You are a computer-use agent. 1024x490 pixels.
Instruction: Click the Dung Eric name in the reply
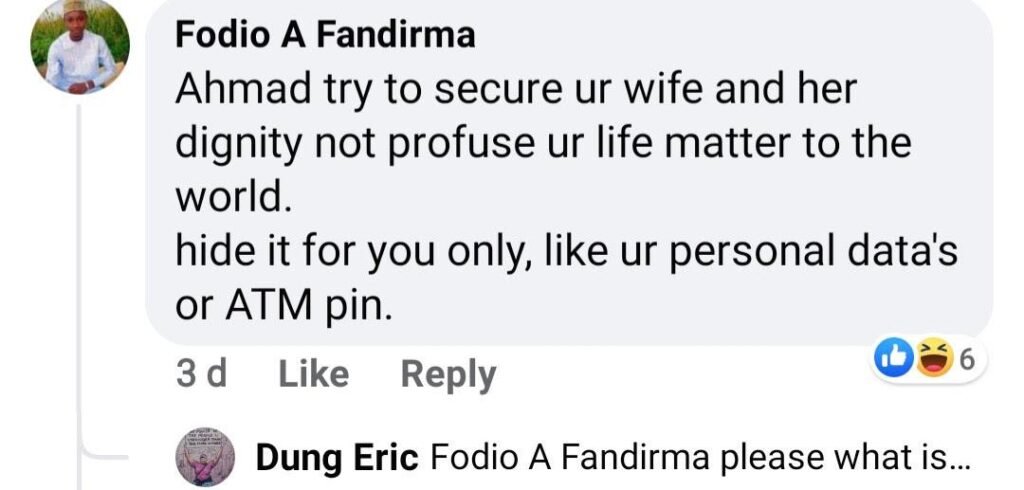[x=337, y=458]
